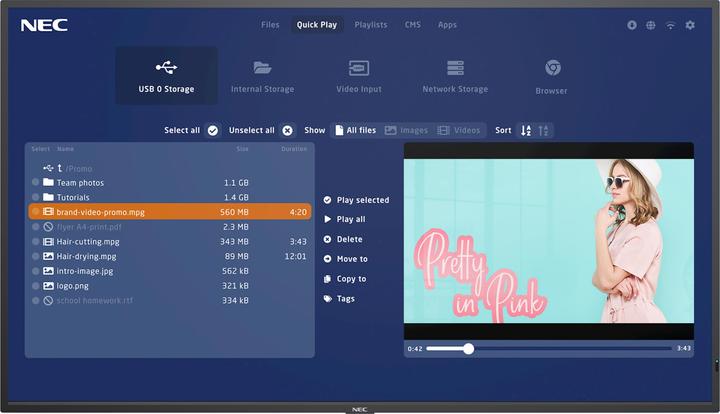Click Play selected button
Viewport: 720px width, 414px height.
click(356, 200)
